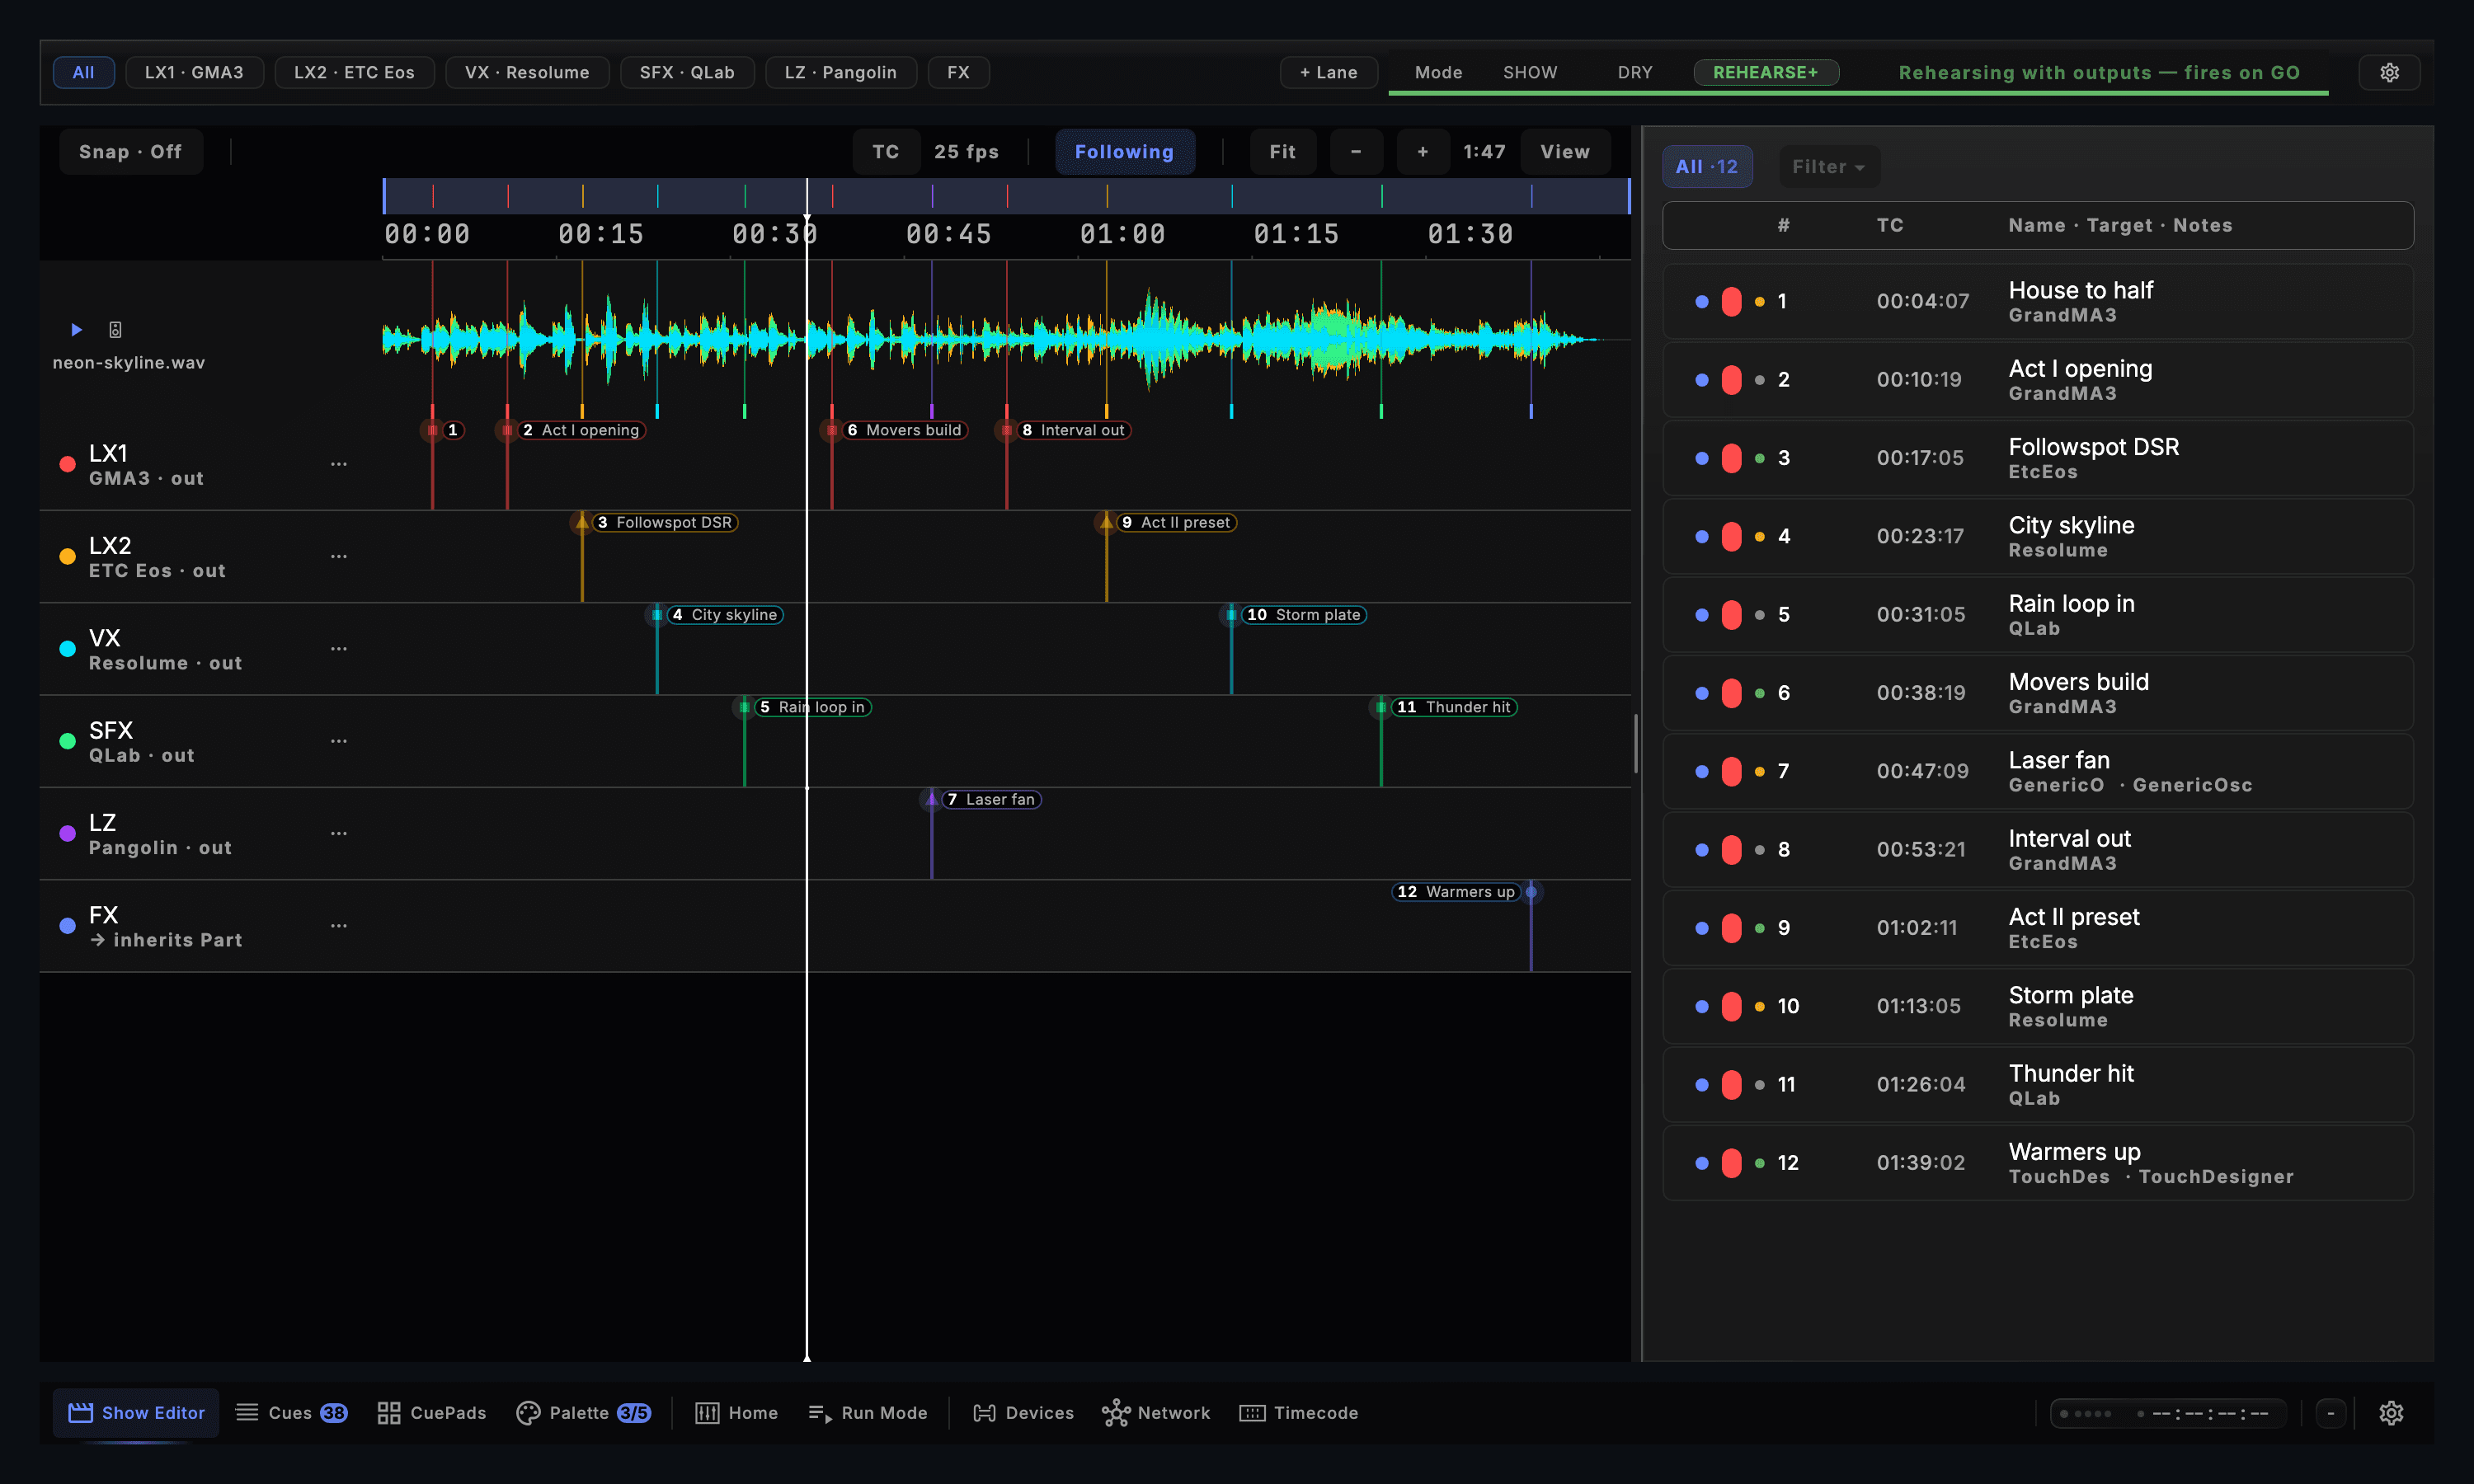Click All · 12 cue list button
Viewport: 2474px width, 1484px height.
pyautogui.click(x=1706, y=166)
